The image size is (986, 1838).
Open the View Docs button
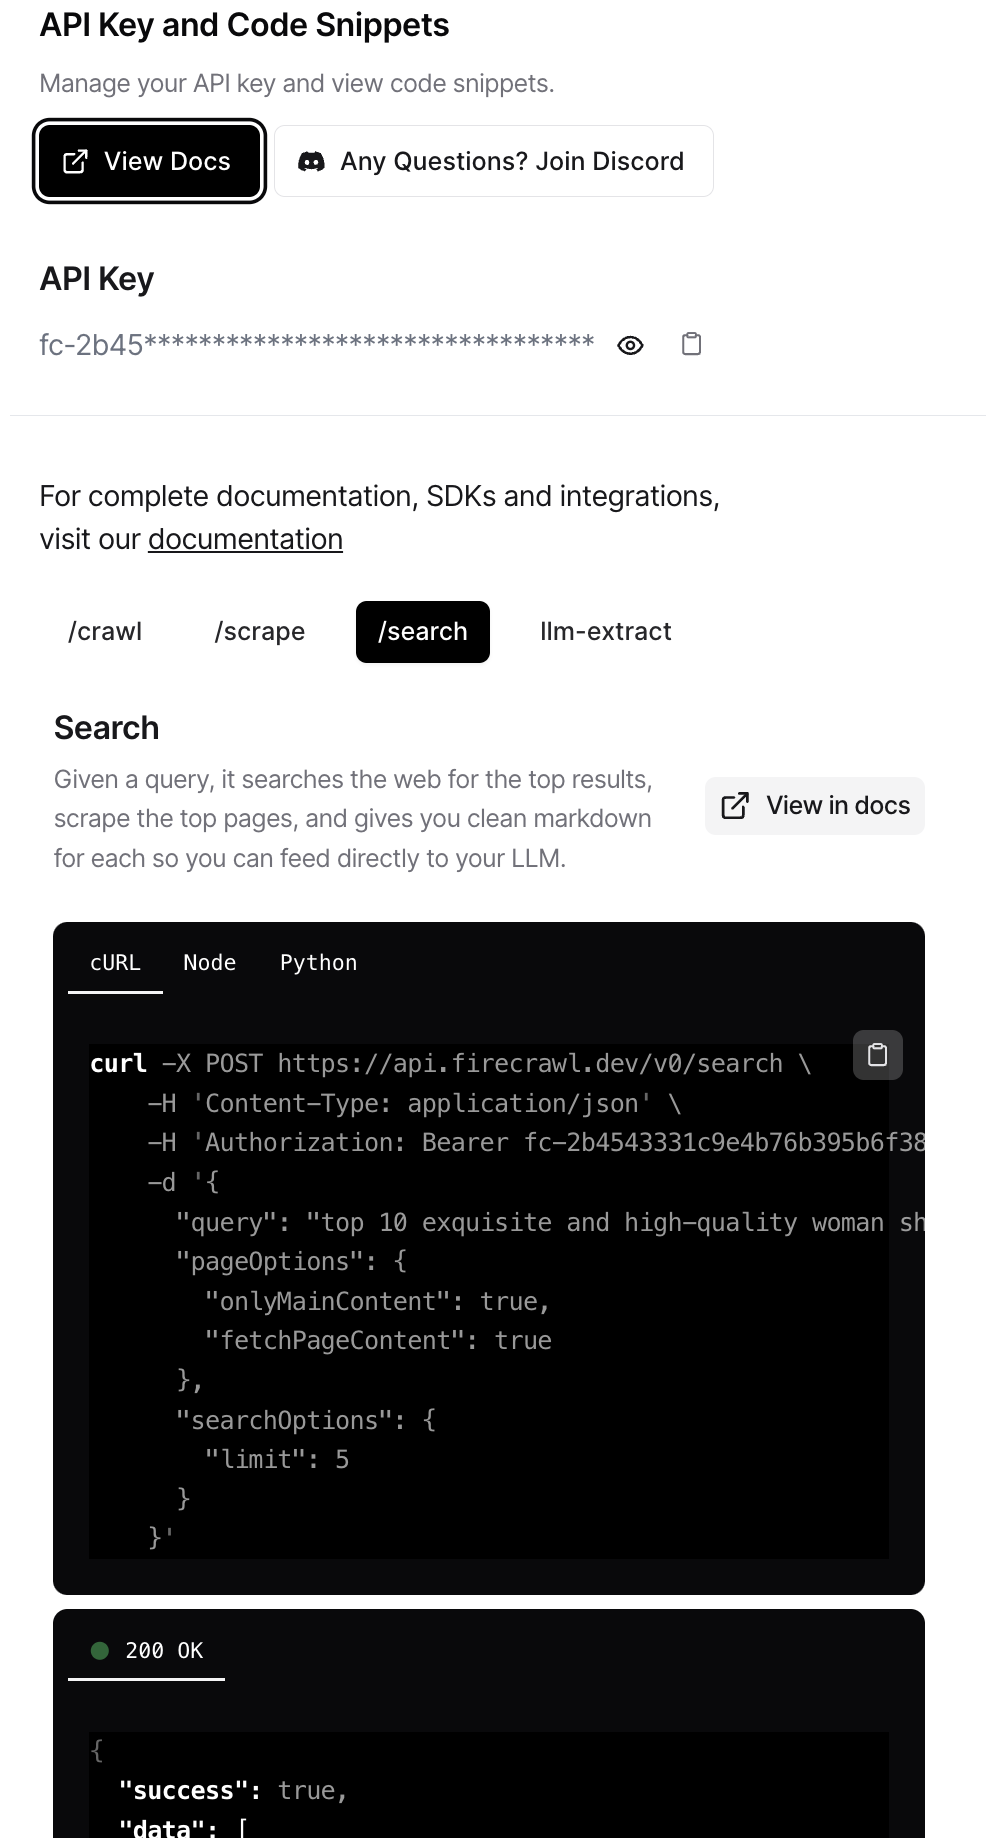pyautogui.click(x=149, y=161)
